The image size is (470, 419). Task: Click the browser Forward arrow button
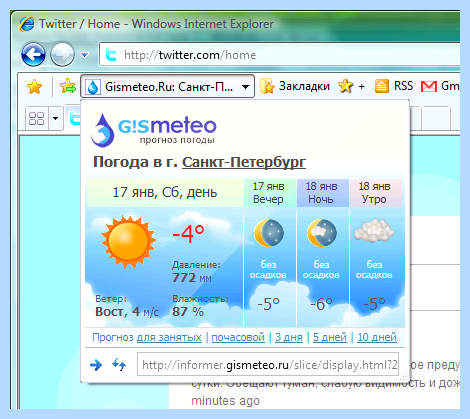click(x=62, y=54)
